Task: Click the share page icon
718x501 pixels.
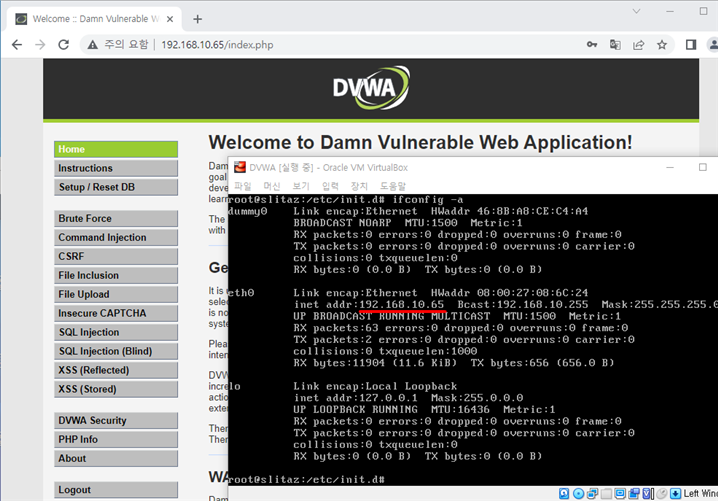Action: 638,44
